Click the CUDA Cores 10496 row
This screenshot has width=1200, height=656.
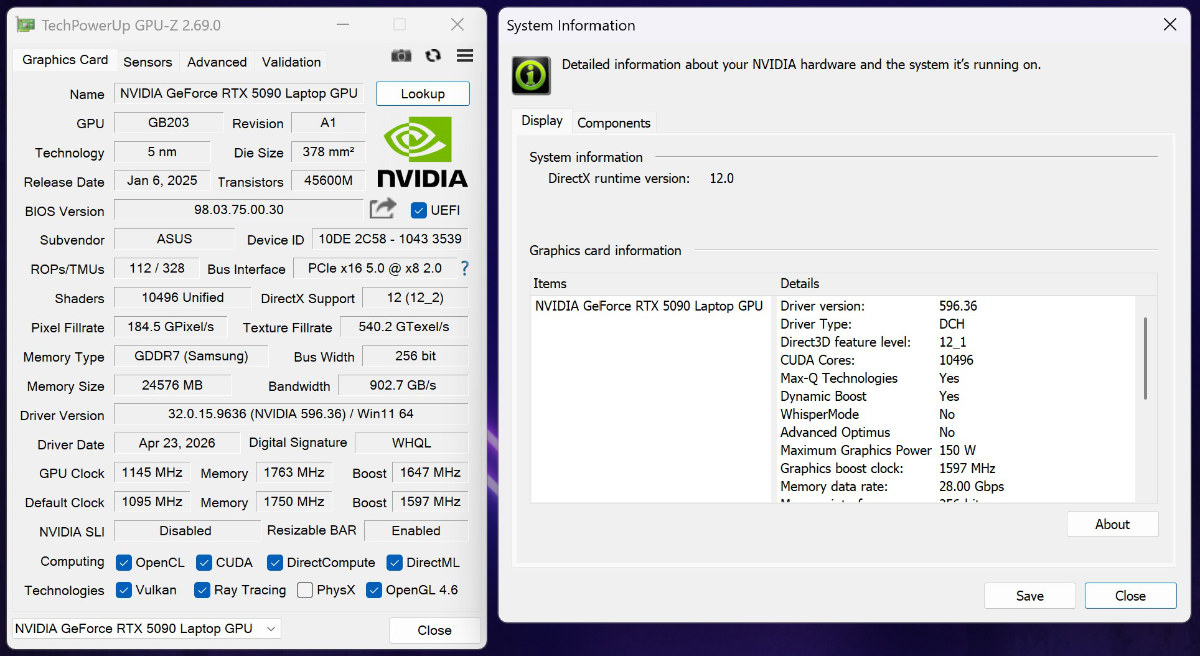coord(957,360)
